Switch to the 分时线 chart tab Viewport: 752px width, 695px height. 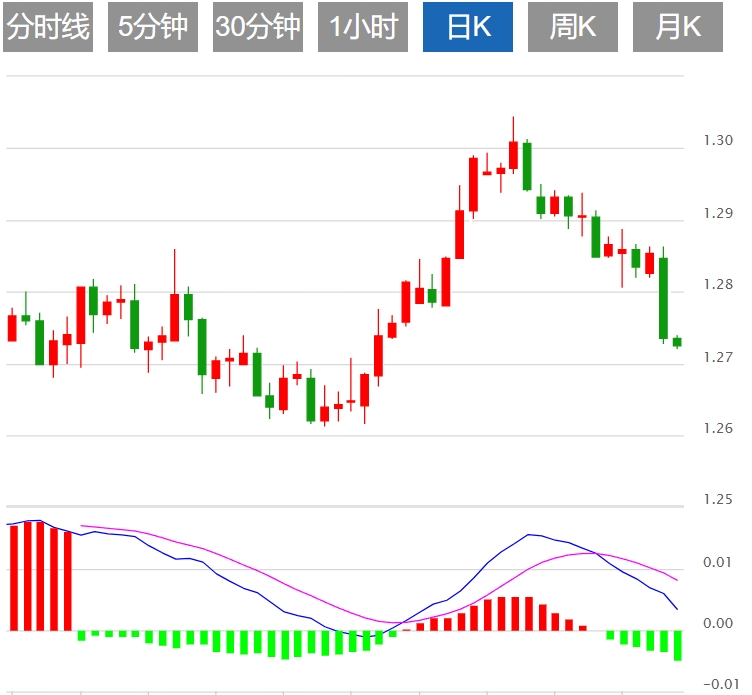48,27
